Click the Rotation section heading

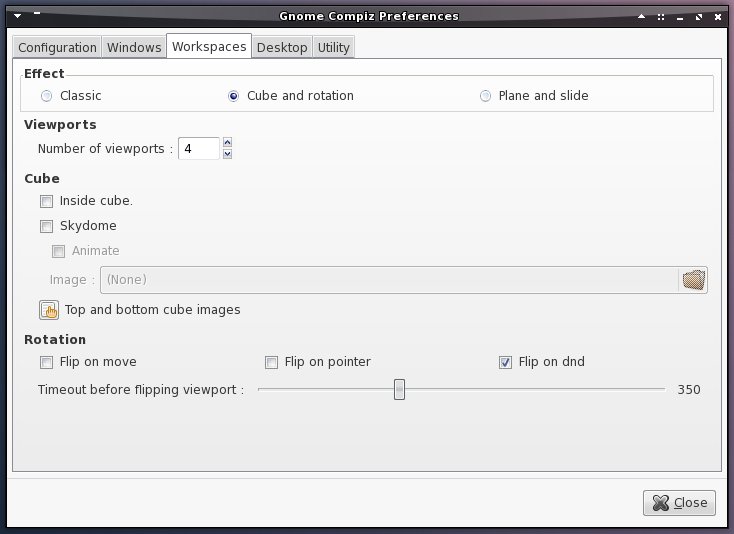pyautogui.click(x=55, y=339)
